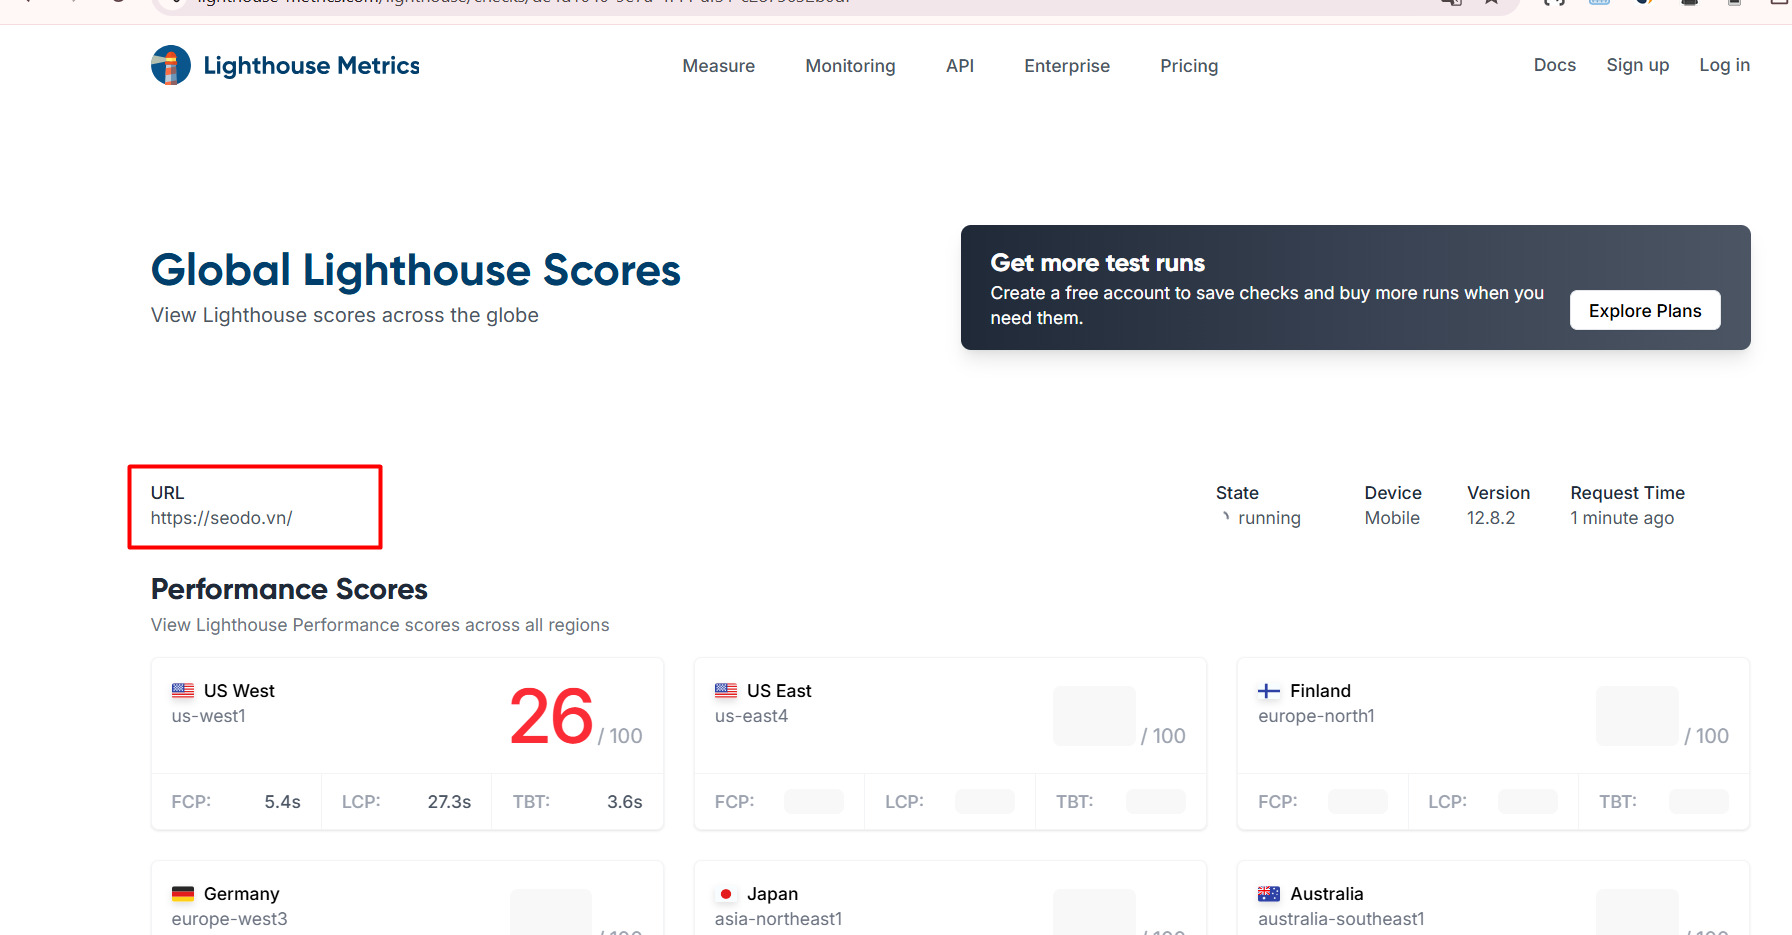Open the Docs link

click(1555, 65)
